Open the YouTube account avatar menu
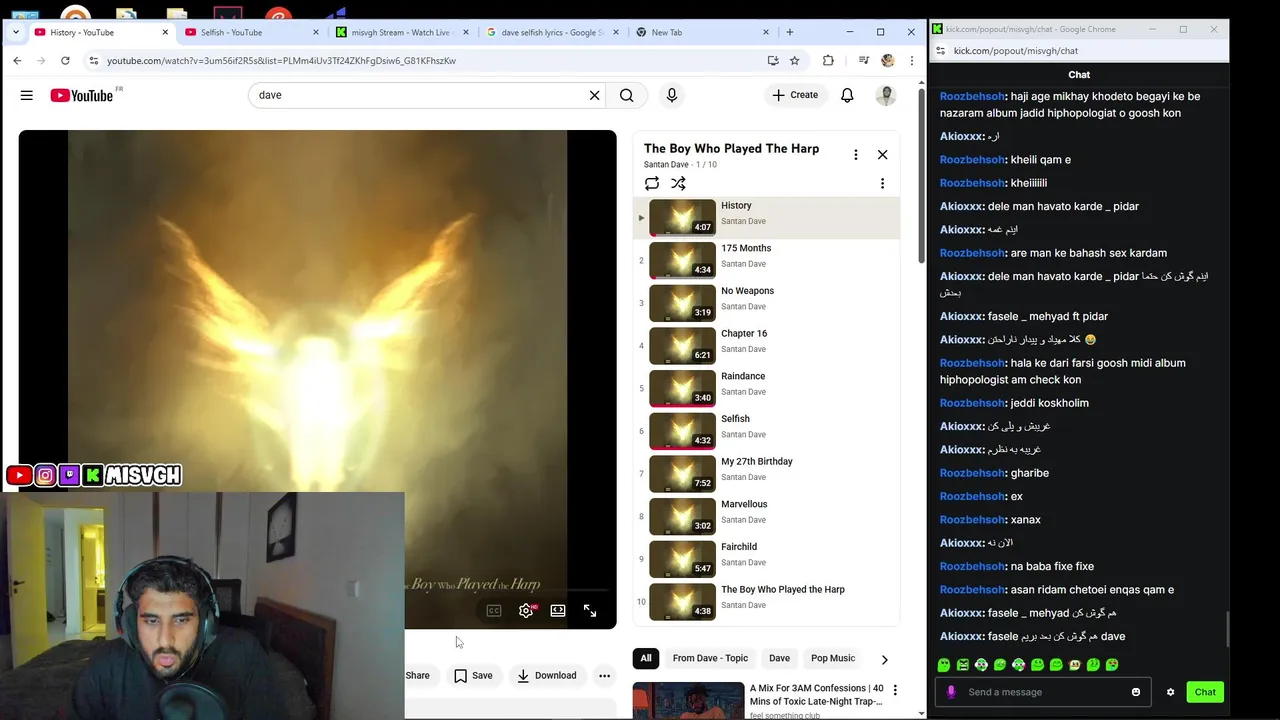 [886, 95]
